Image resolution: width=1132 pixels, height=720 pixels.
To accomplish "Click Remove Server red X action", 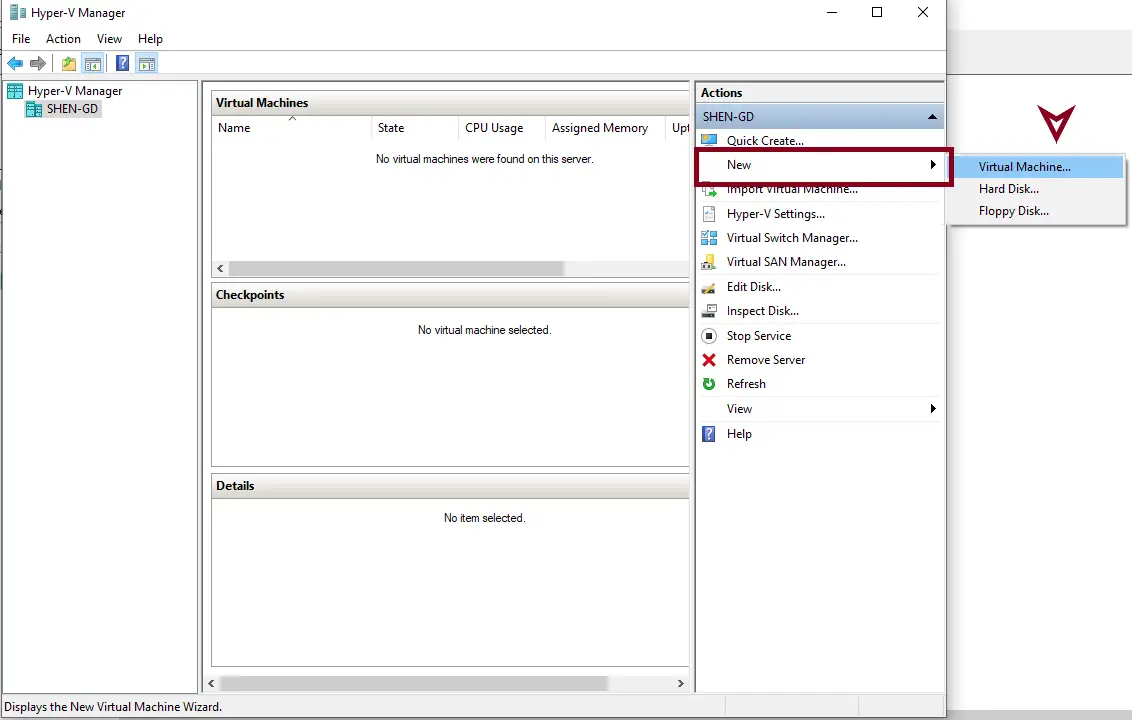I will 765,360.
